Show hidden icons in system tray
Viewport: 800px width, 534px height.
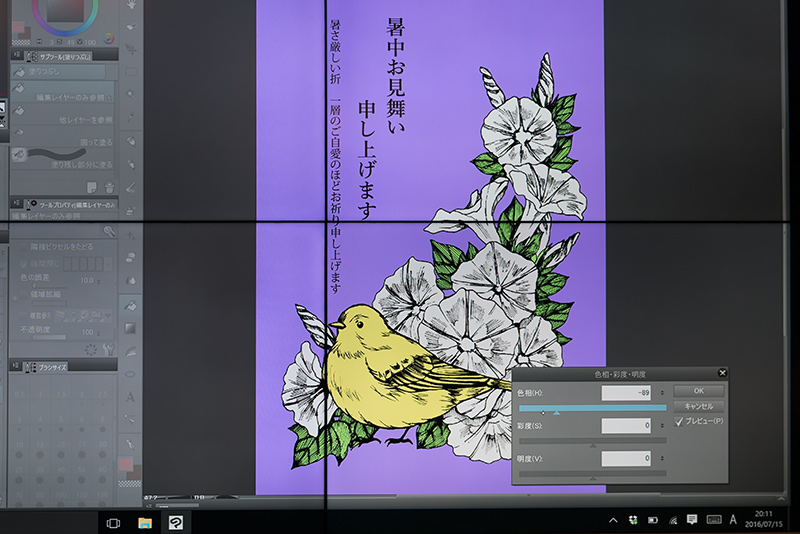pyautogui.click(x=613, y=520)
